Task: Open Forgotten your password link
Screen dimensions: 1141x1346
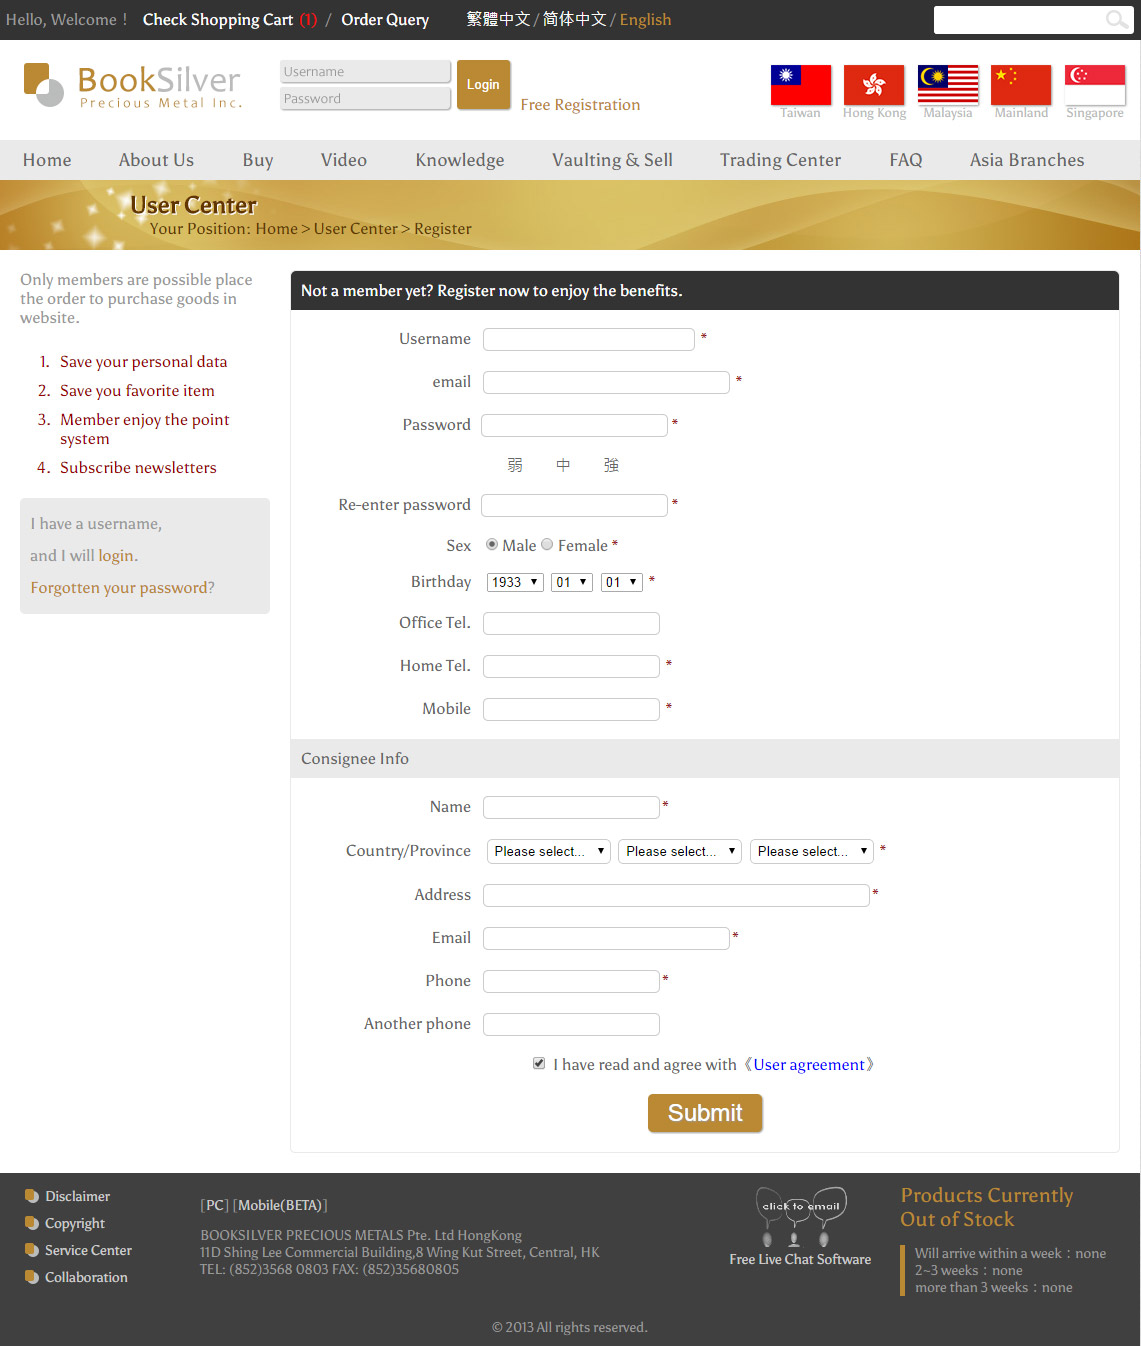Action: click(x=122, y=588)
